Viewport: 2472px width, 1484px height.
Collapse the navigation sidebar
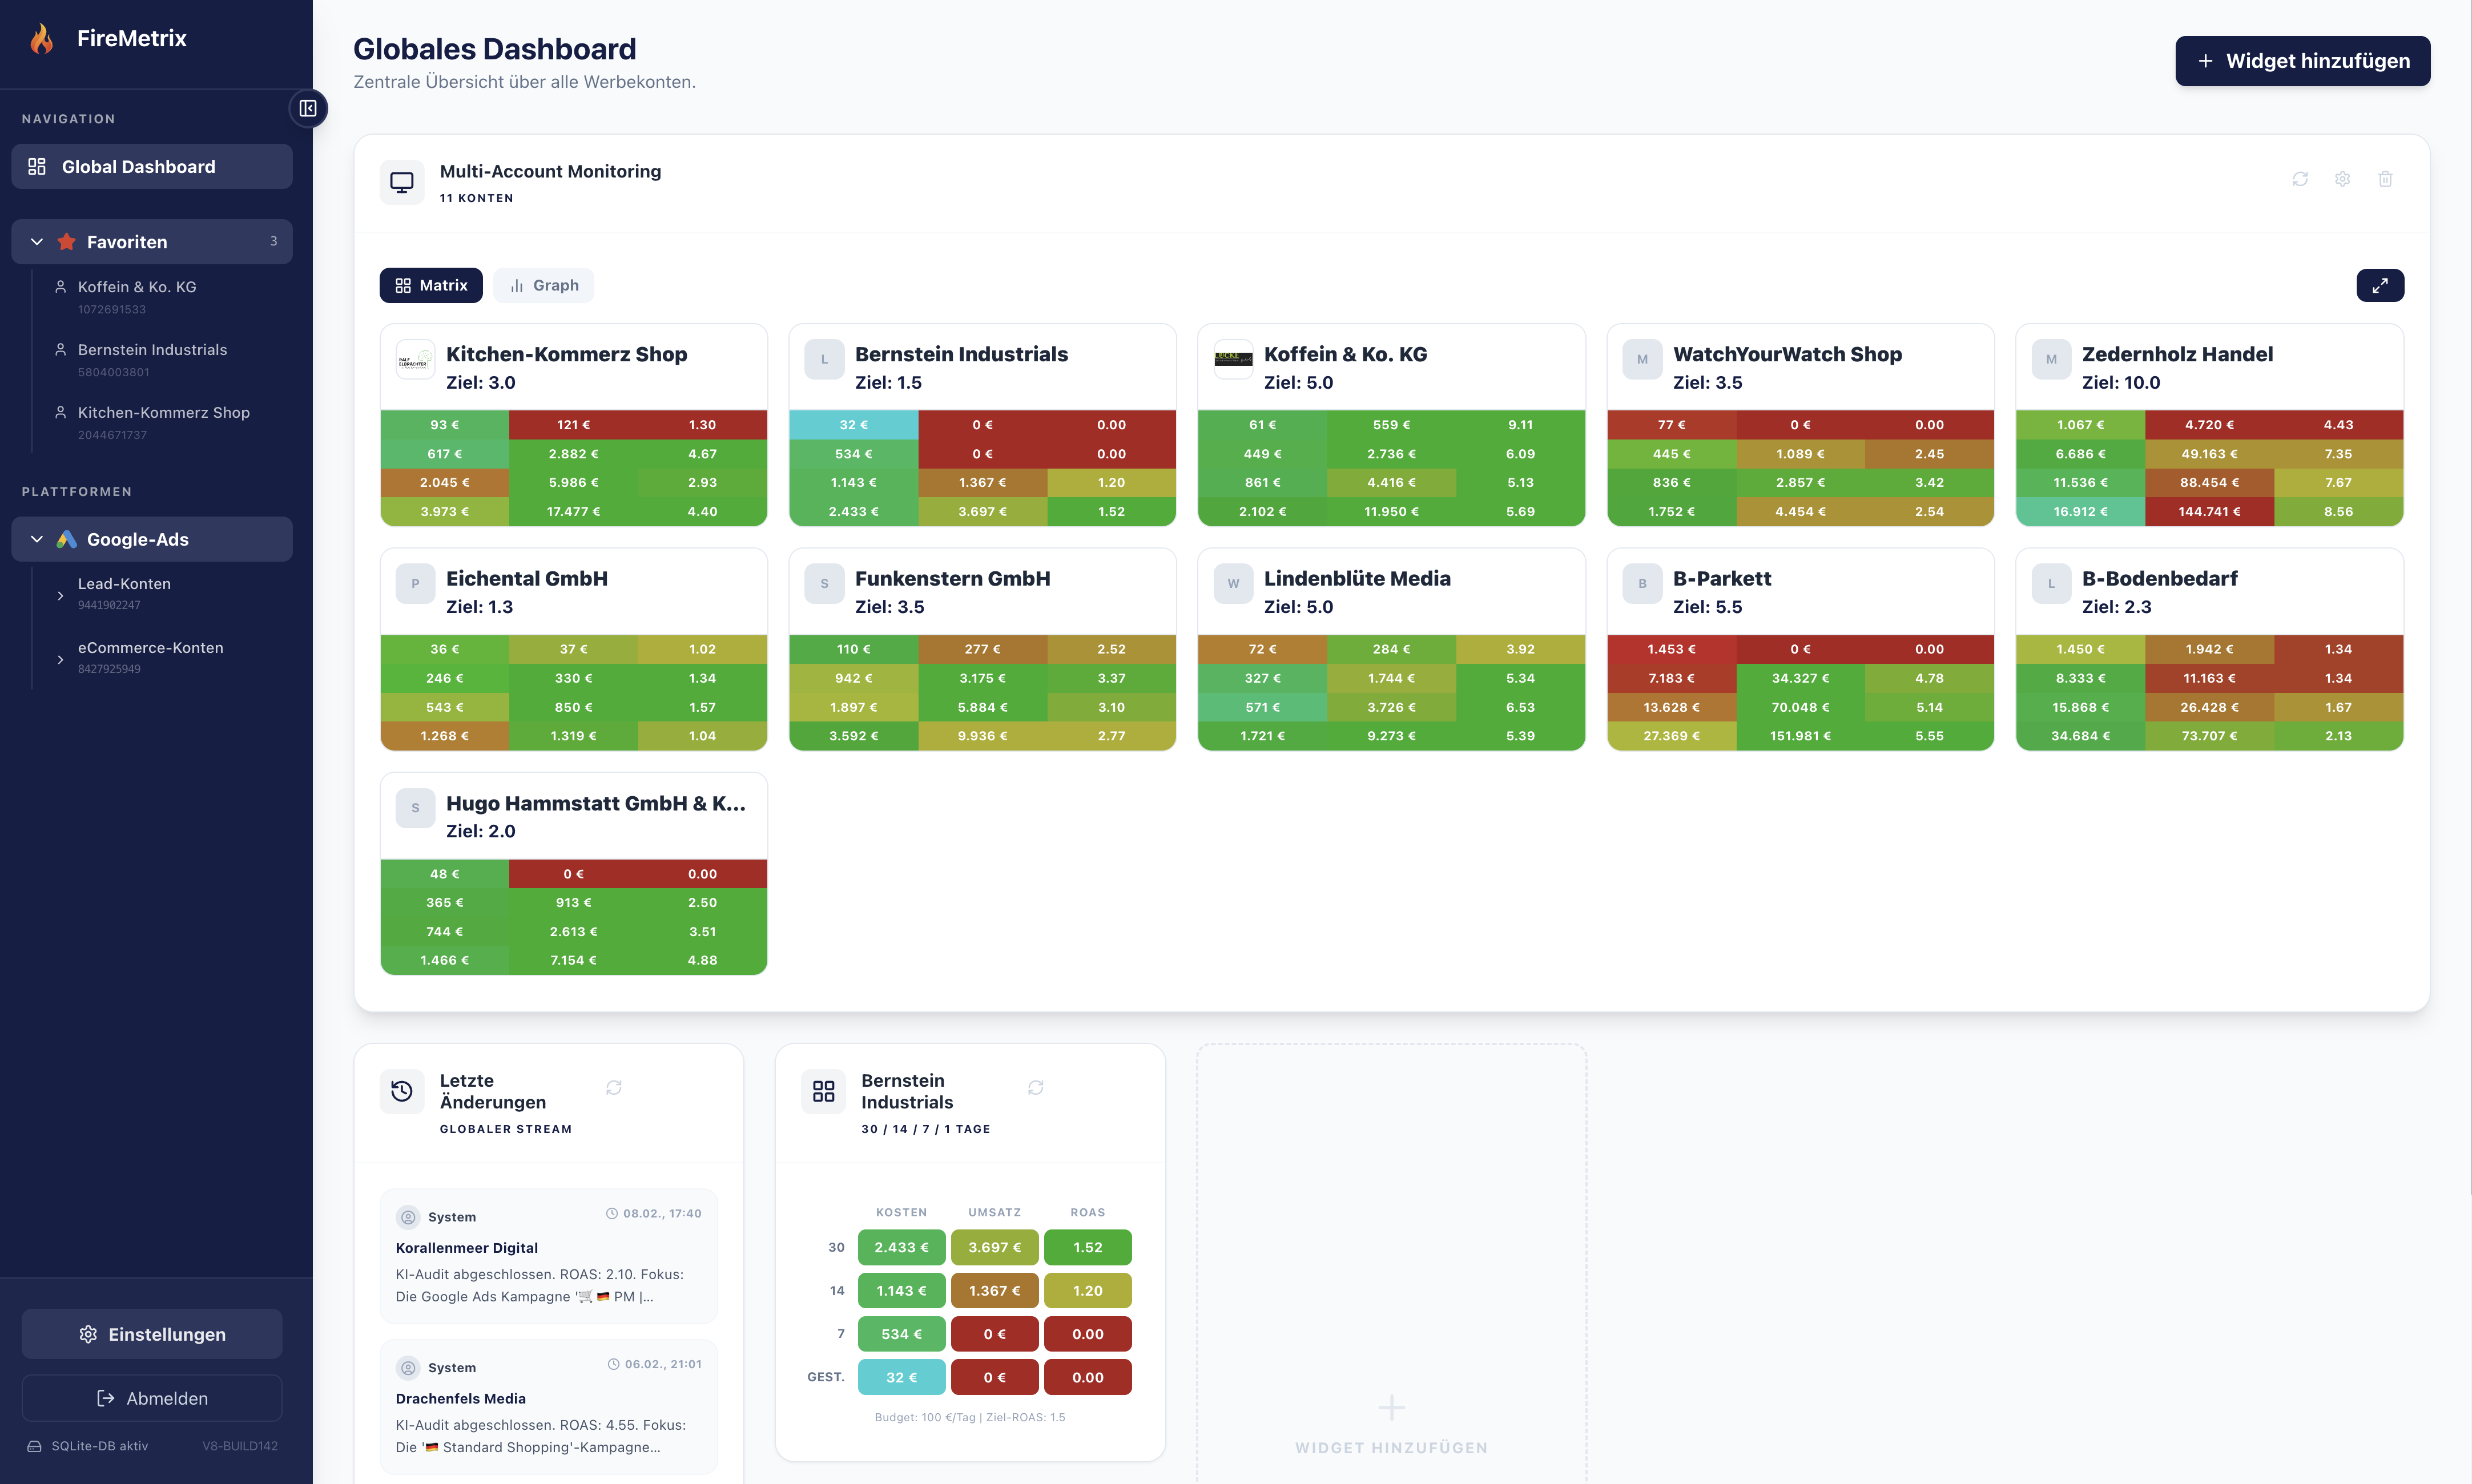(308, 108)
